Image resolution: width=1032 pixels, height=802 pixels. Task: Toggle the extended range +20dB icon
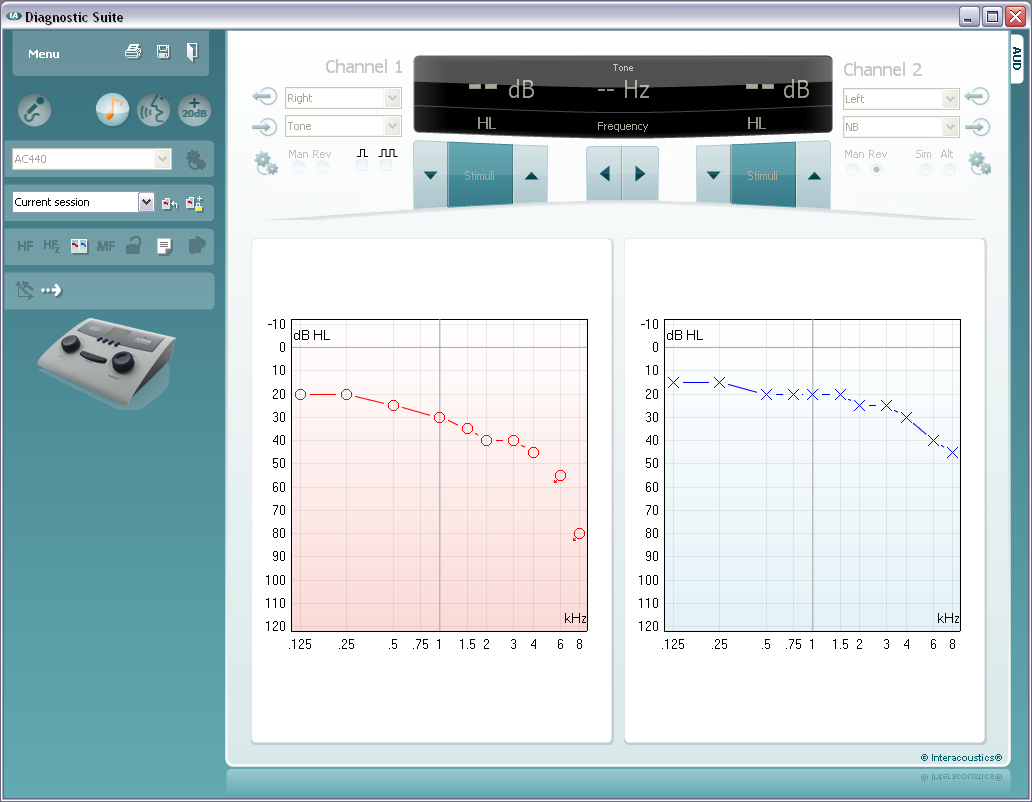pos(194,110)
